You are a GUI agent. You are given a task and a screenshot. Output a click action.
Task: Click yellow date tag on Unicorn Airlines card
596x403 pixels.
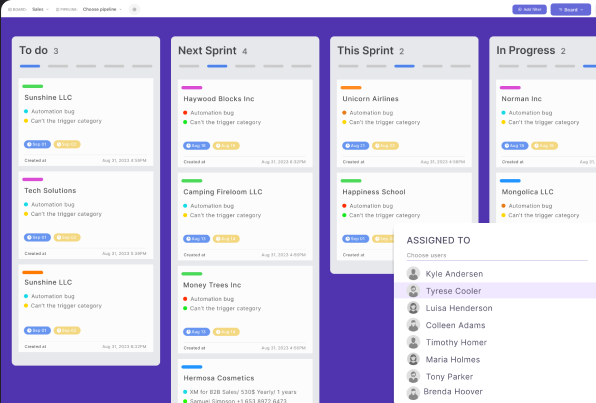pos(385,146)
